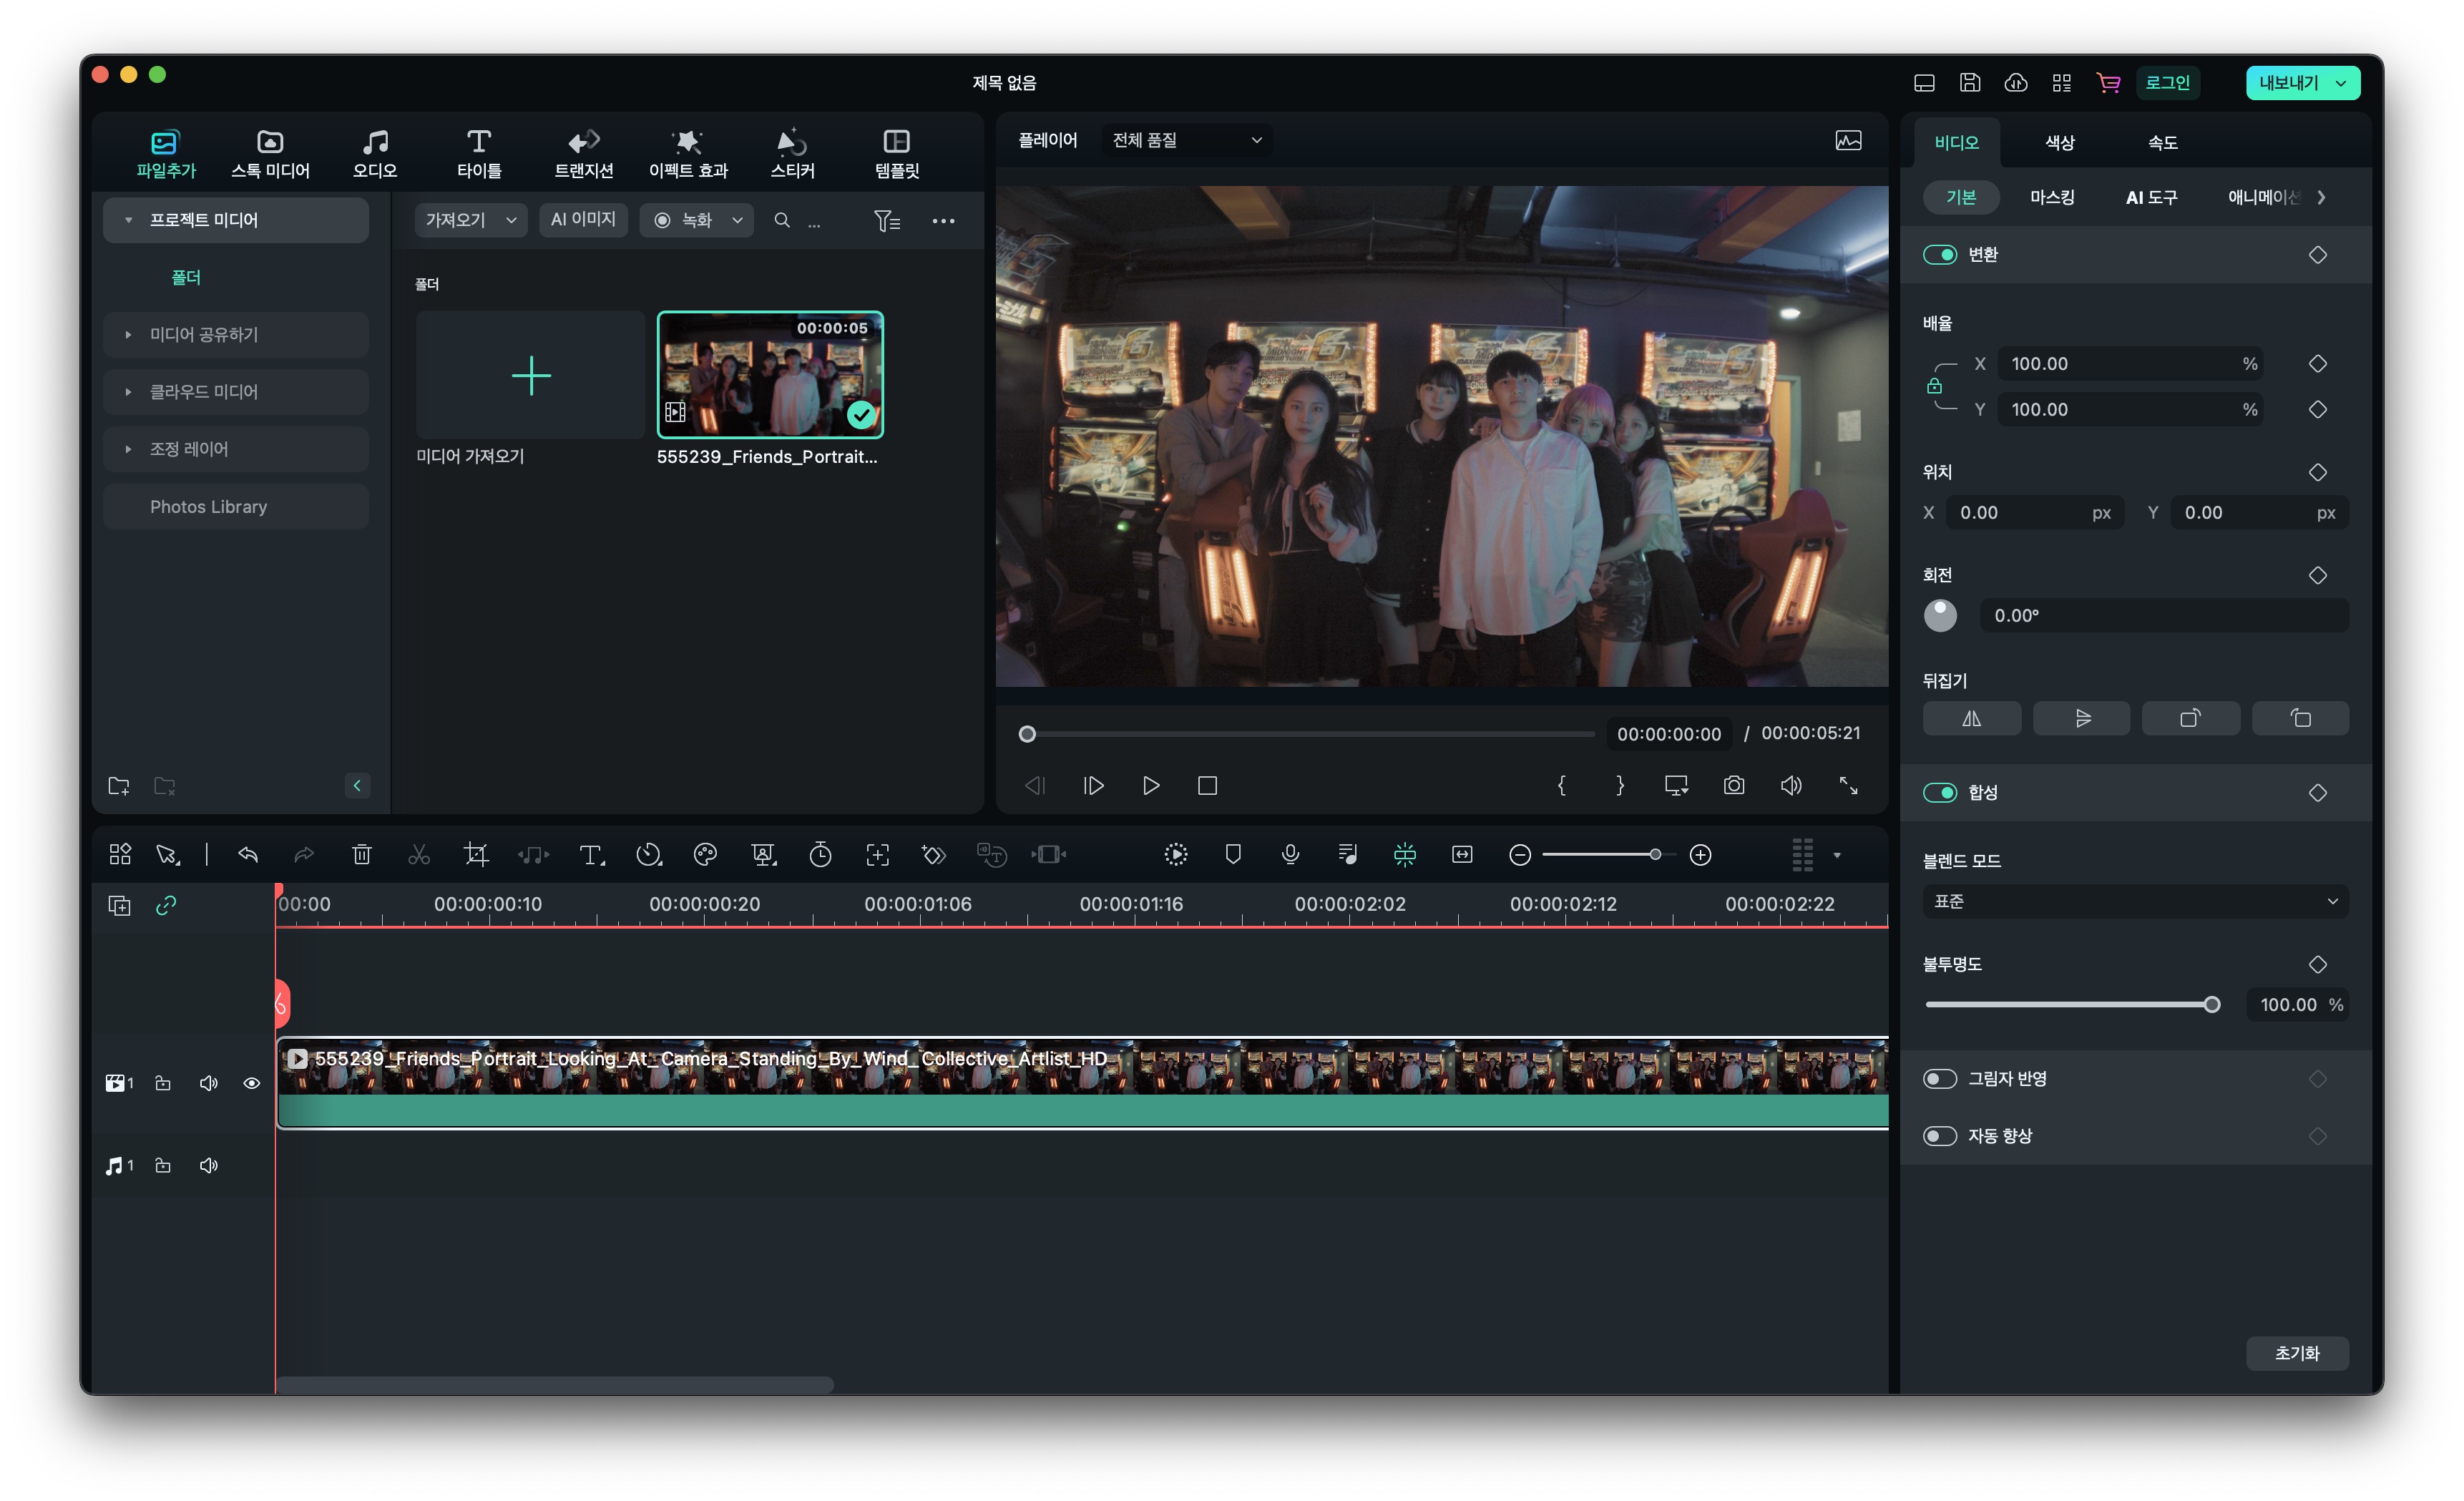Adjust the 불투명도 opacity slider
This screenshot has width=2464, height=1501.
tap(2210, 1004)
